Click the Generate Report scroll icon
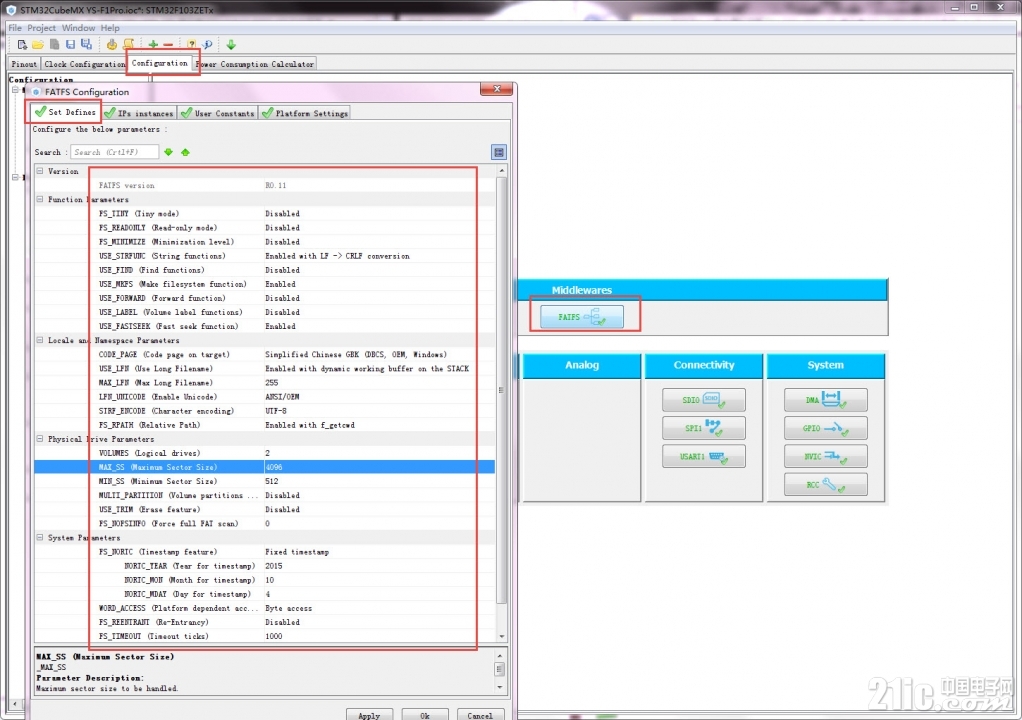The height and width of the screenshot is (720, 1022). 128,44
